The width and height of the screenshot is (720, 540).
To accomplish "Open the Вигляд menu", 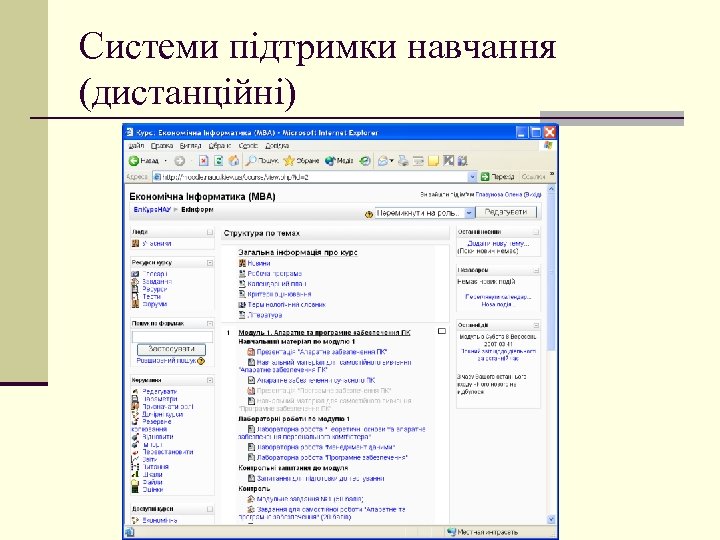I will (x=191, y=146).
